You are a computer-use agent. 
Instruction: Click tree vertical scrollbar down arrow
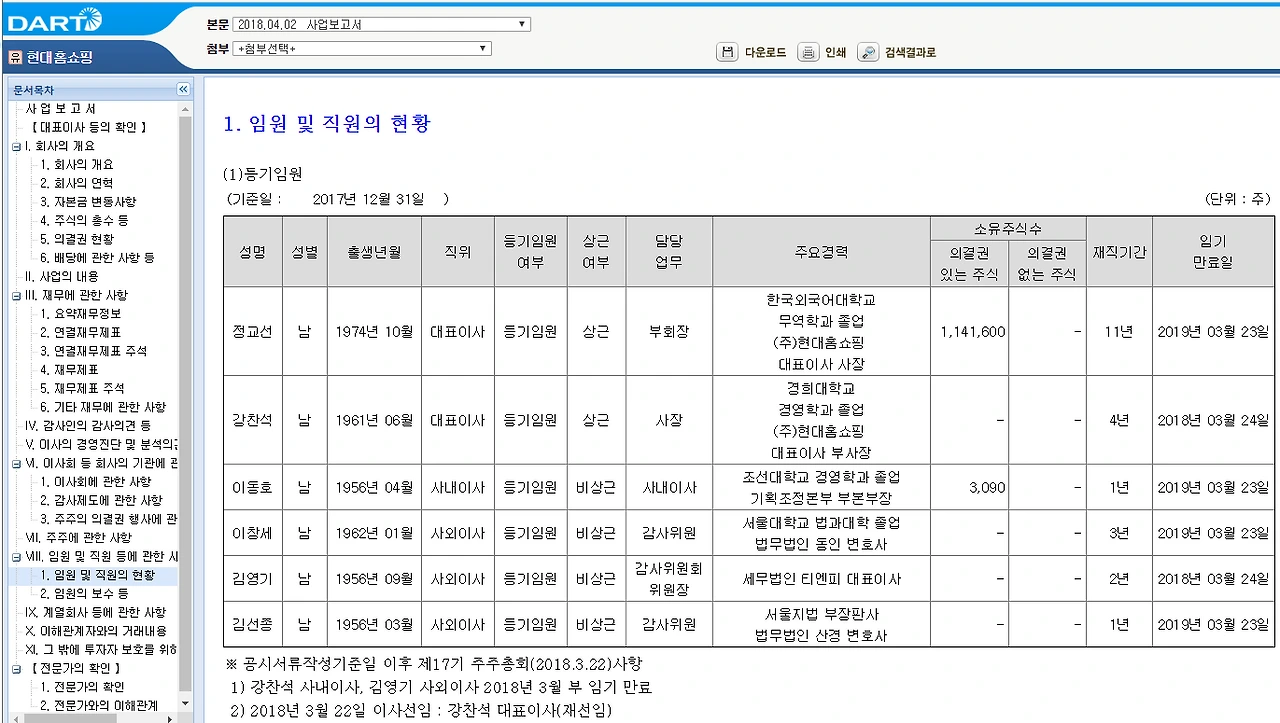(x=184, y=704)
